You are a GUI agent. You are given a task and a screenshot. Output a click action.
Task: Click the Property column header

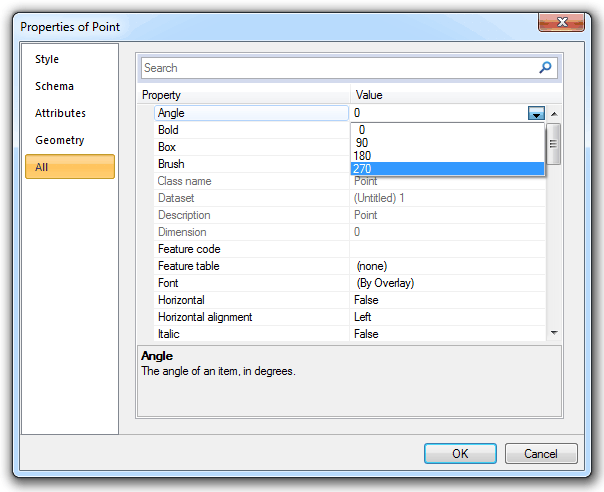244,95
